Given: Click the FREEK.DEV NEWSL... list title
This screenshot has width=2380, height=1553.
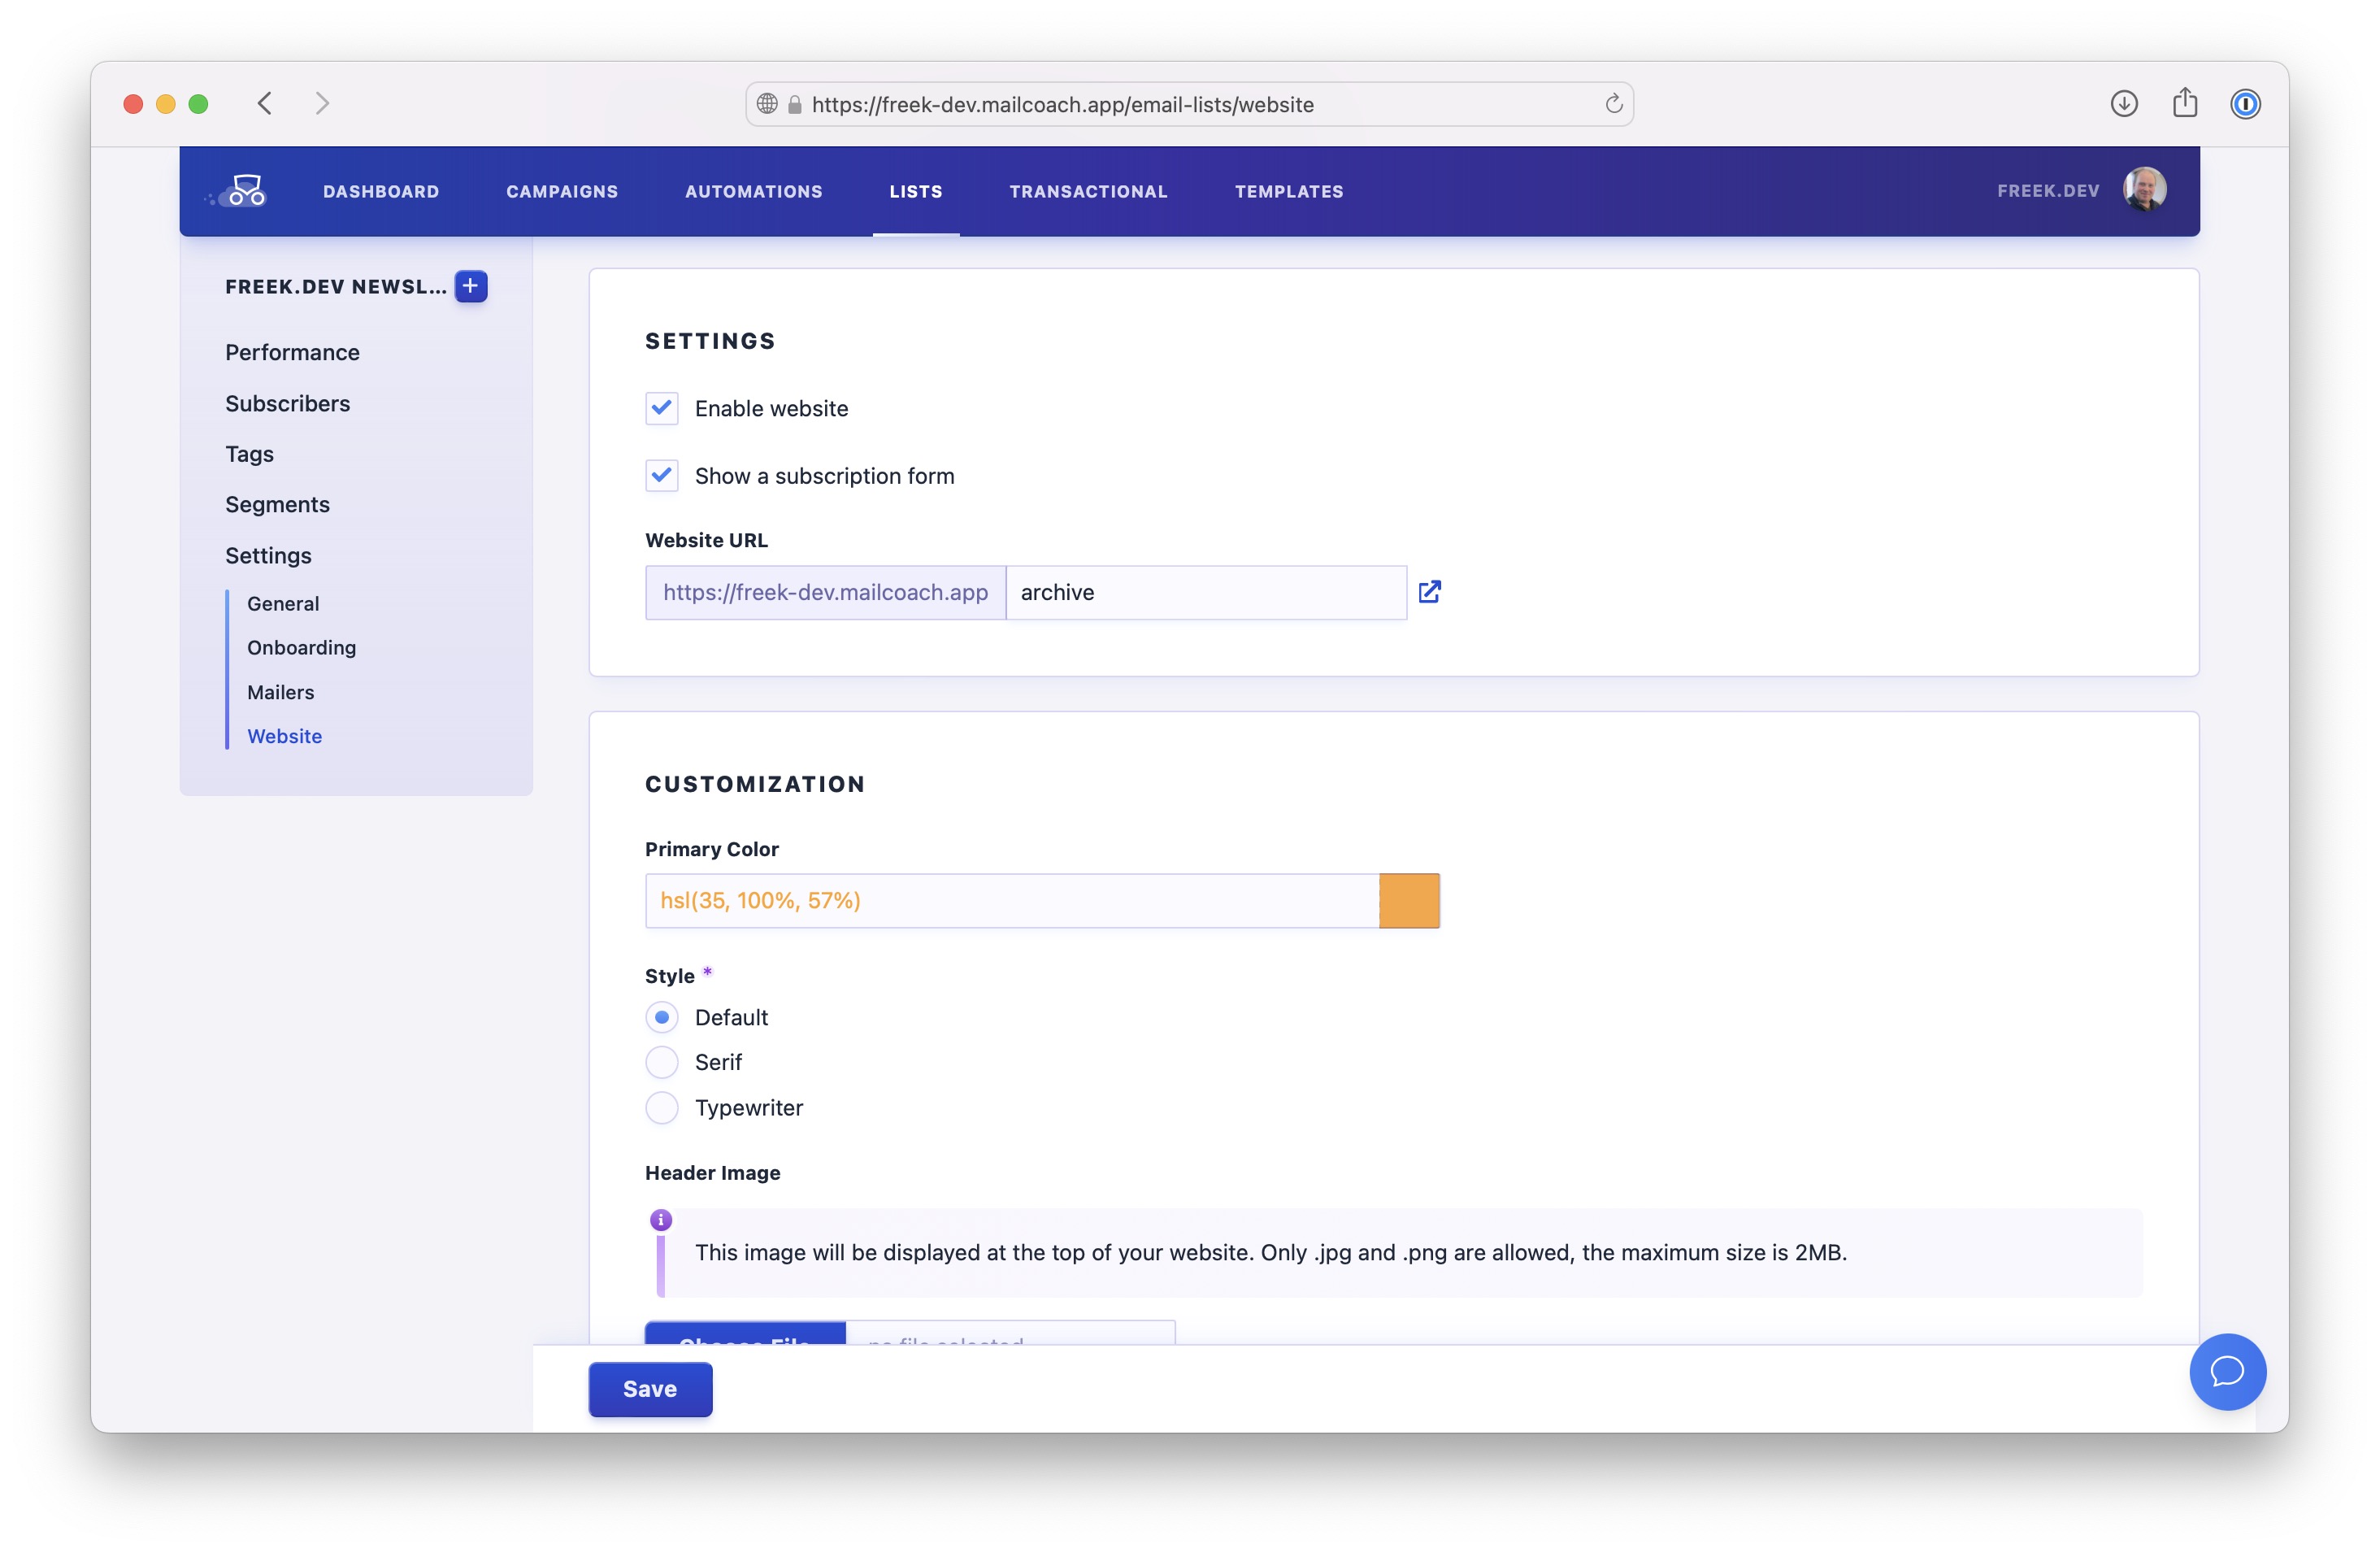Looking at the screenshot, I should [x=336, y=287].
